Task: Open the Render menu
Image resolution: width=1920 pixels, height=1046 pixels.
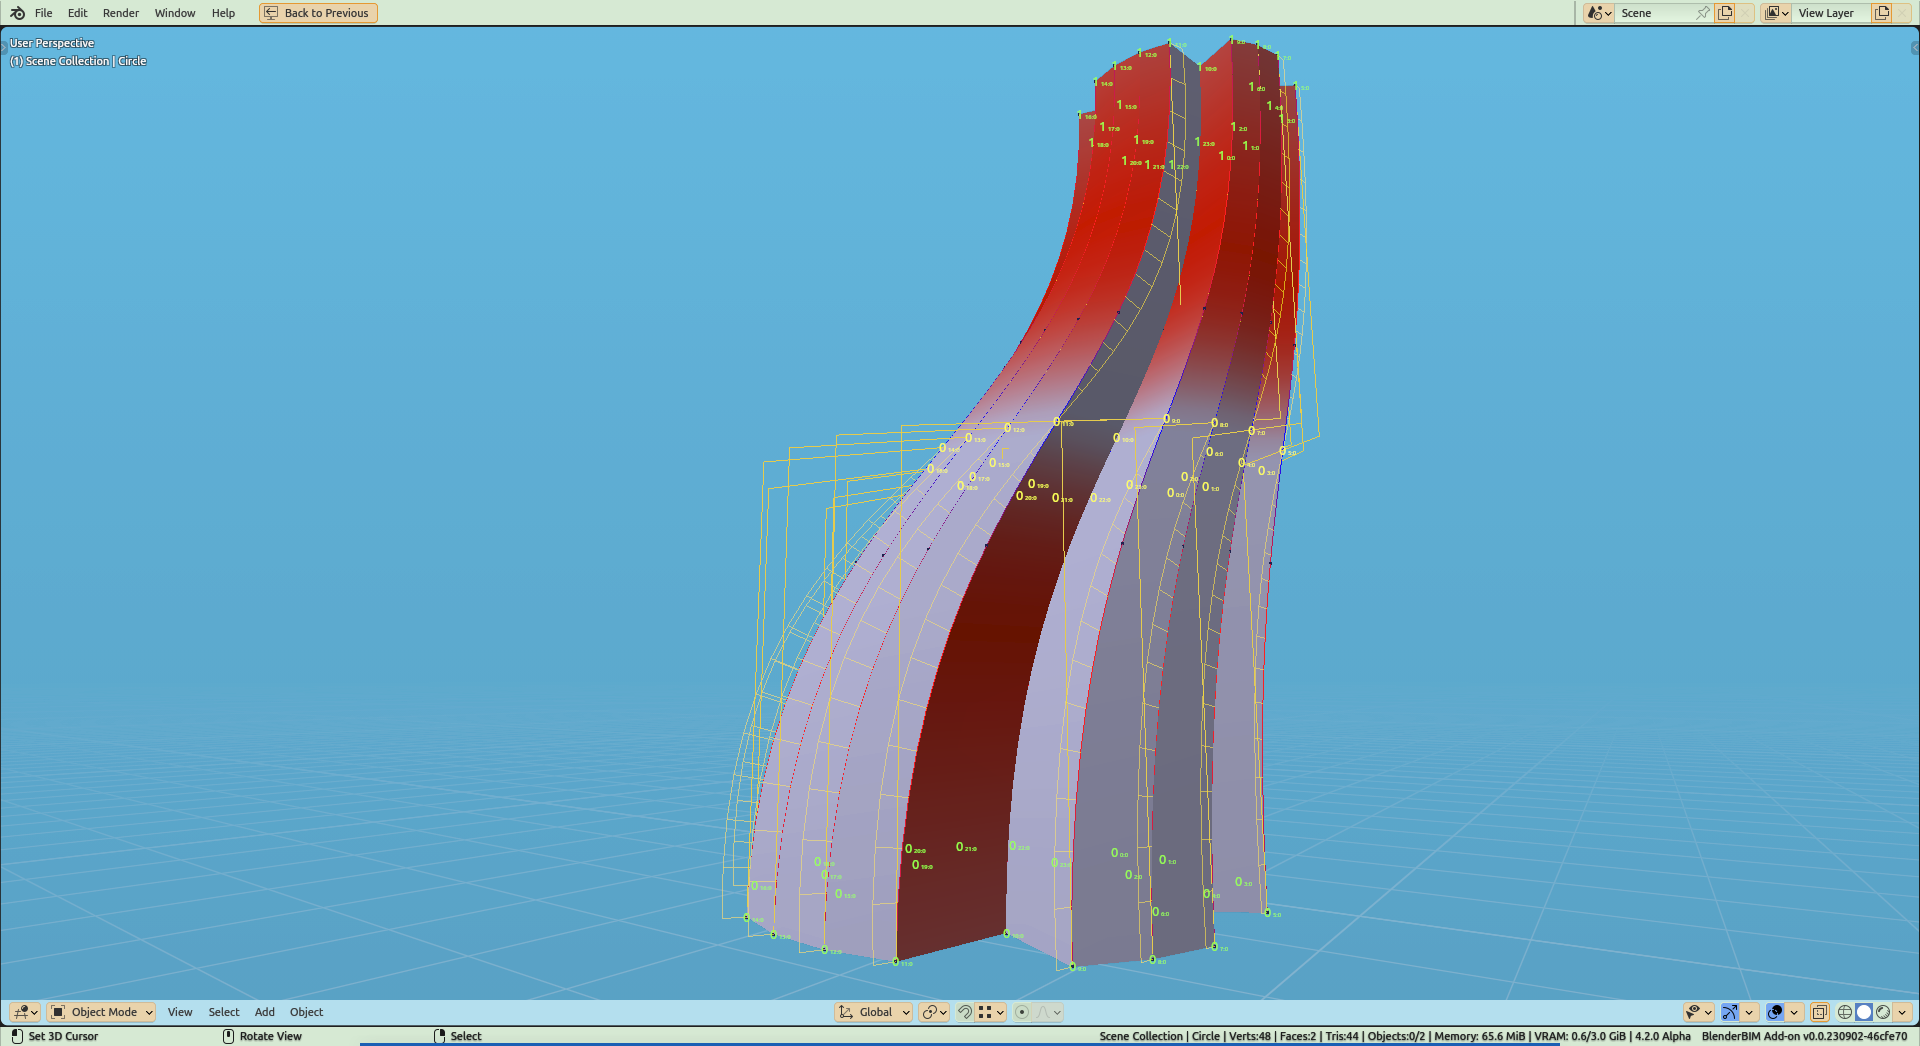Action: (x=121, y=13)
